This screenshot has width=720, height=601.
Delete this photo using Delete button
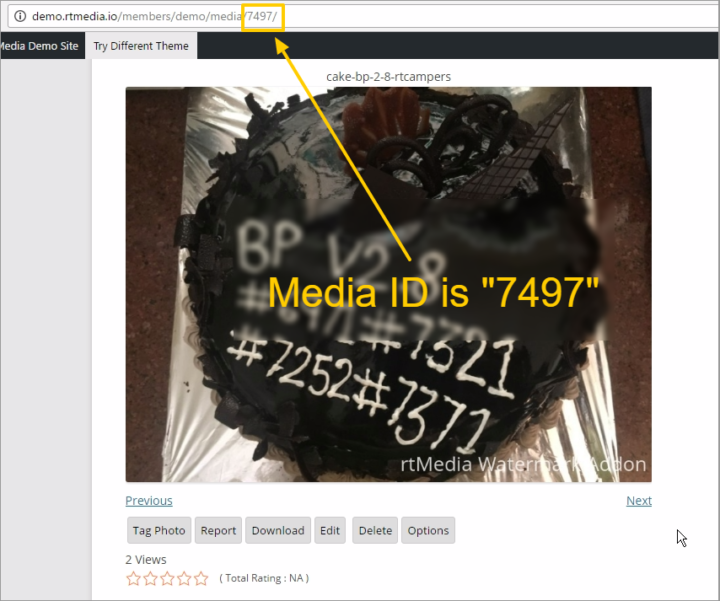coord(375,530)
